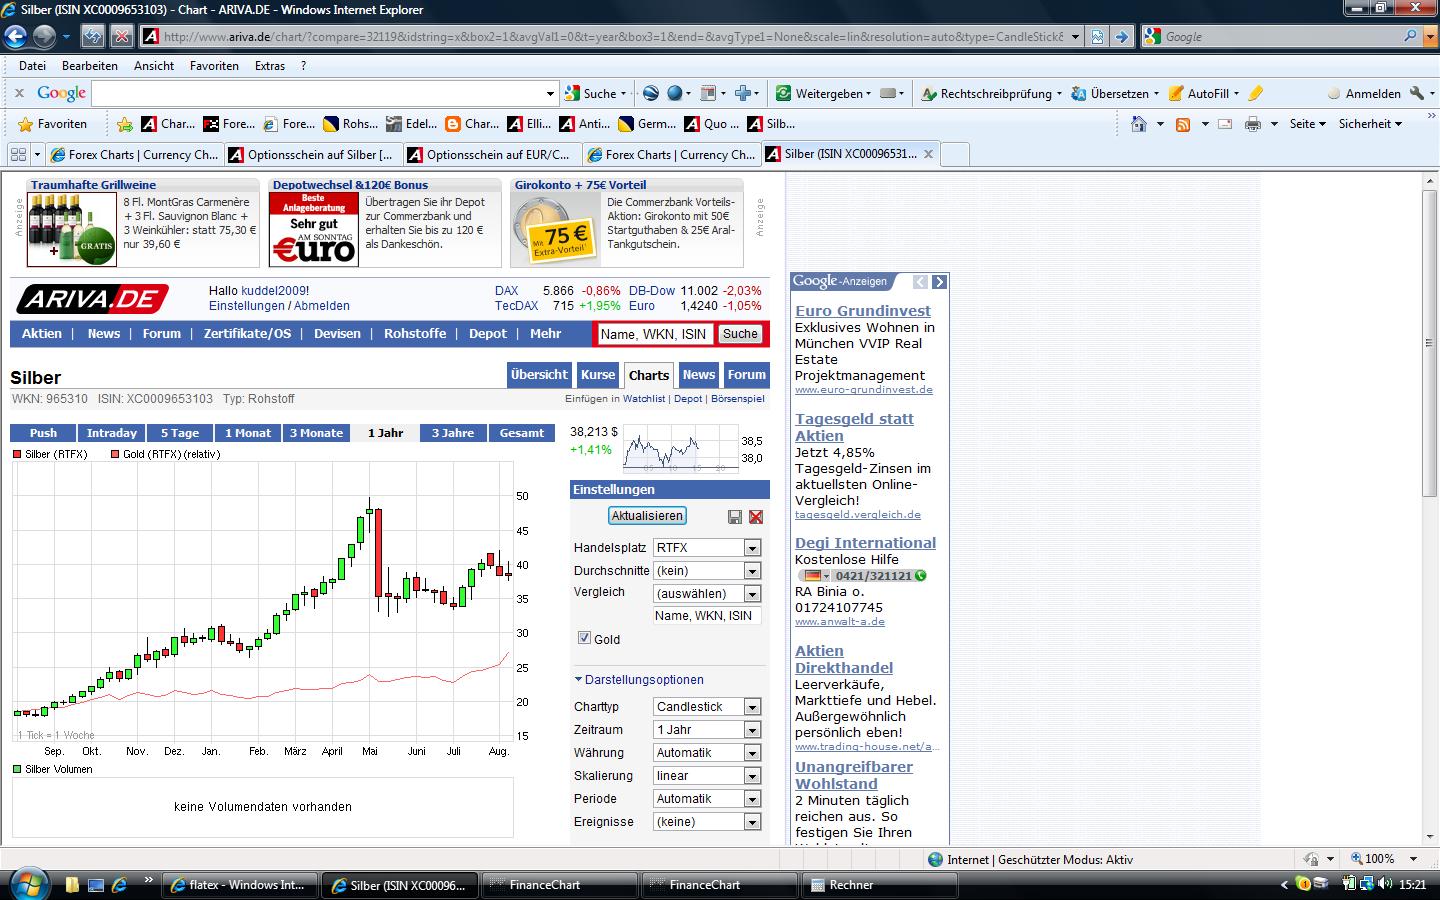Viewport: 1440px width, 900px height.
Task: Click Add to favorites bar star icon
Action: [125, 124]
